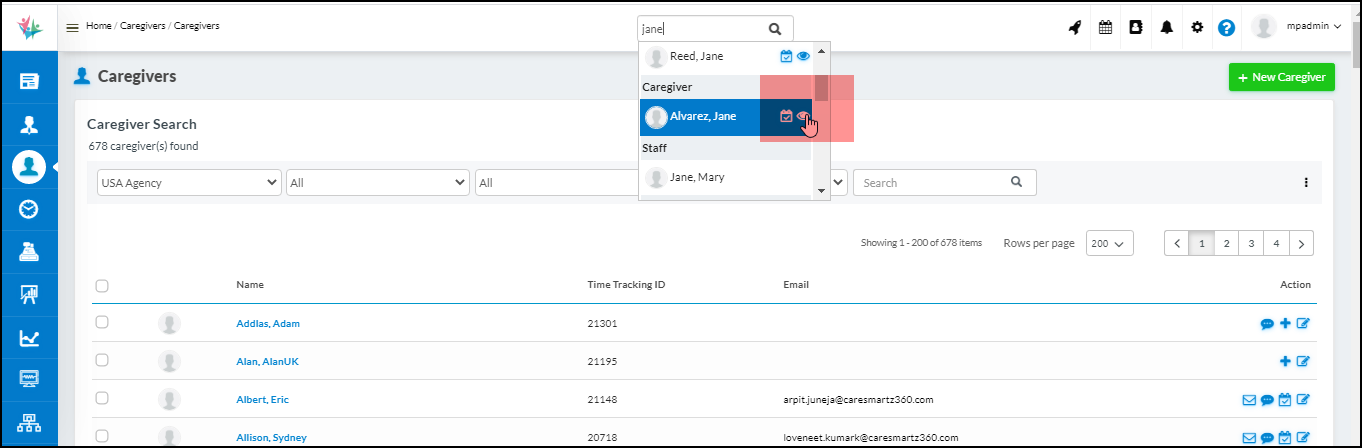The height and width of the screenshot is (448, 1362).
Task: Open schedule icon for Reed, Jane result
Action: (x=786, y=56)
